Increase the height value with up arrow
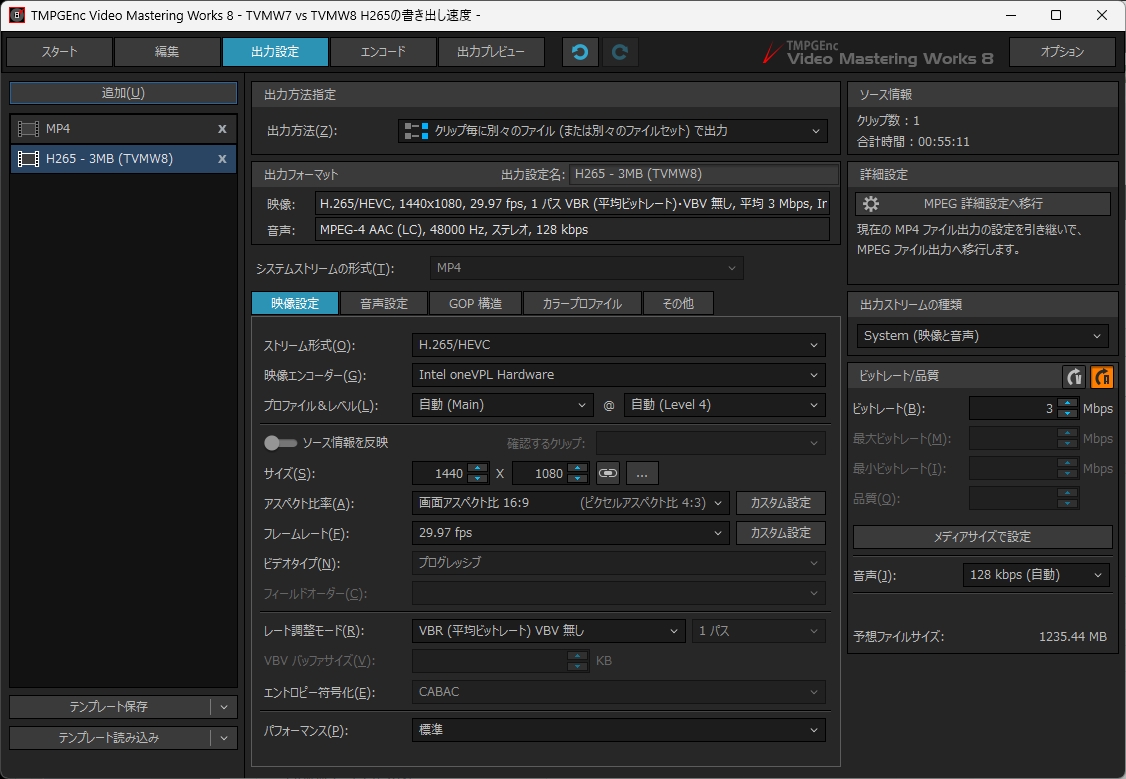The width and height of the screenshot is (1126, 779). click(x=577, y=468)
